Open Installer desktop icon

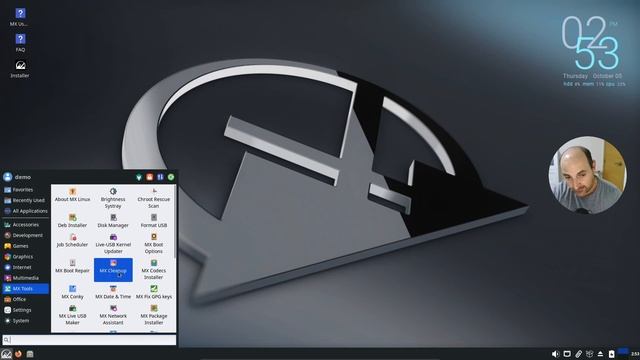(x=20, y=69)
